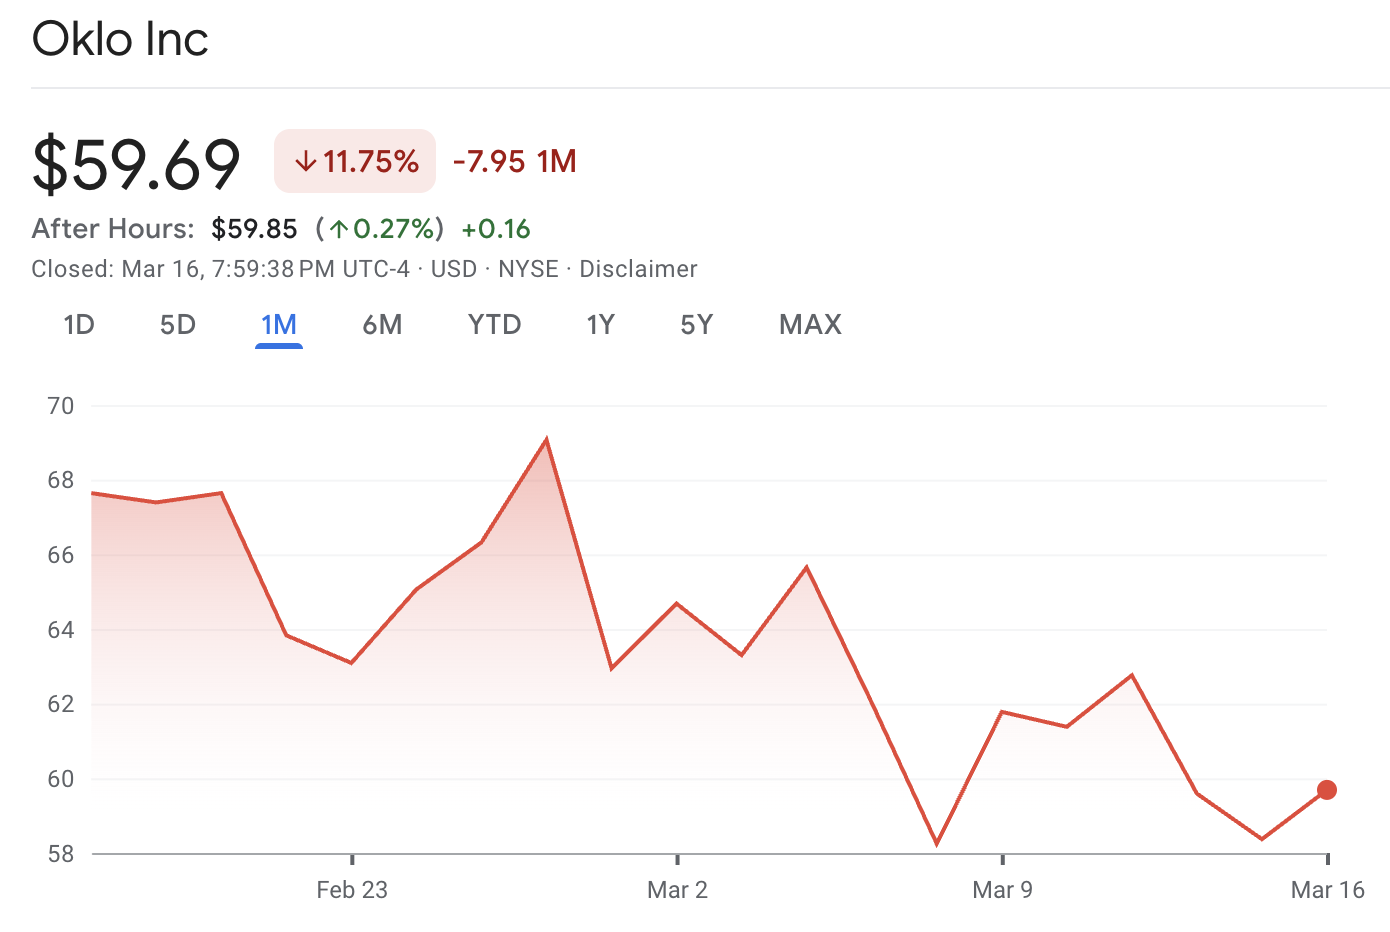Click the 11.75% decline badge

[355, 161]
